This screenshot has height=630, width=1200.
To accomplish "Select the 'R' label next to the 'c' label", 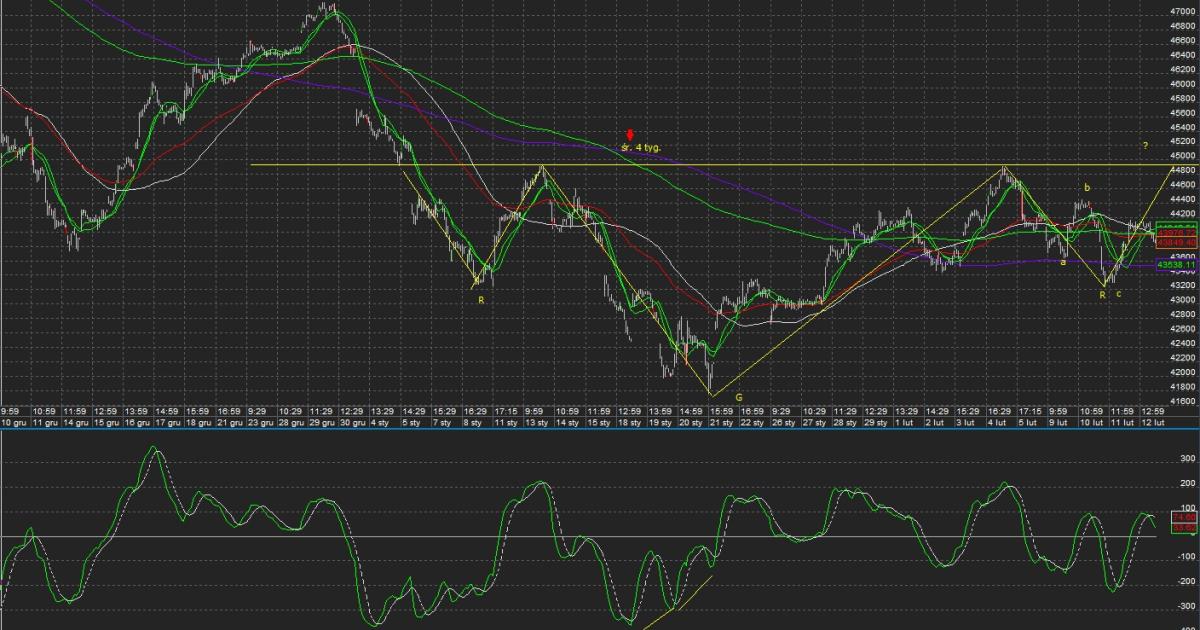I will 1101,295.
